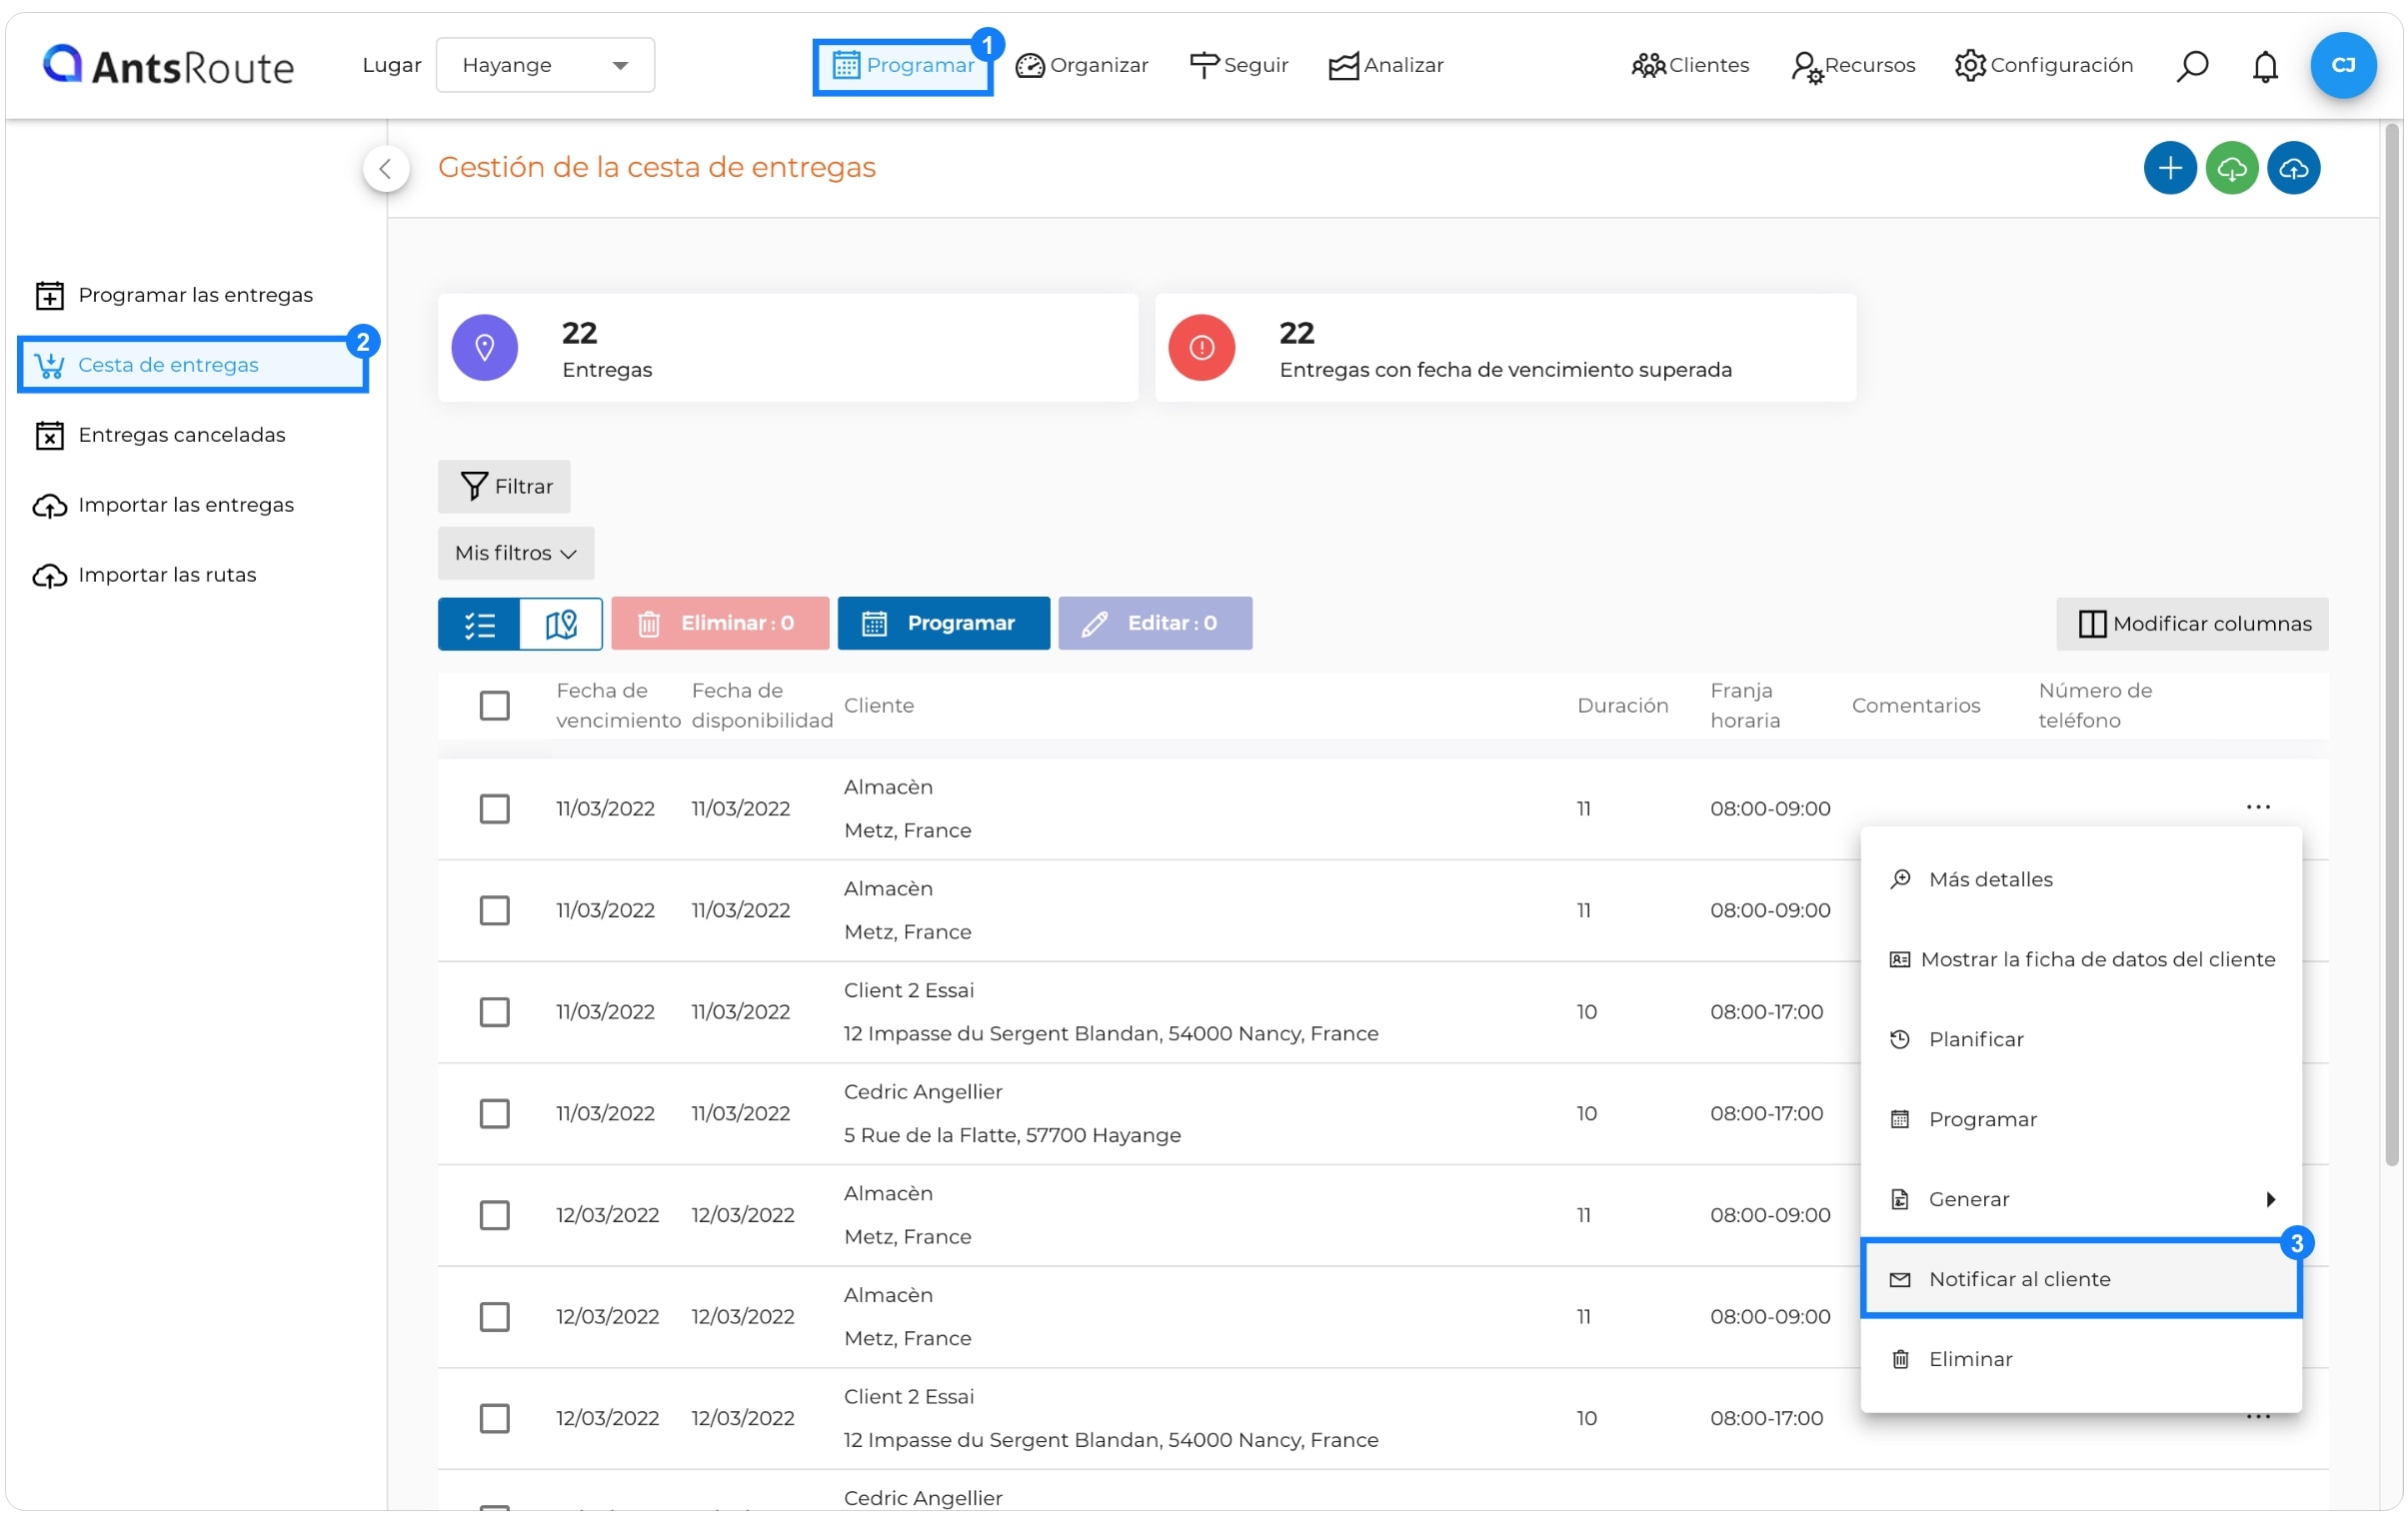
Task: Click the blue cloud upload button
Action: tap(2293, 168)
